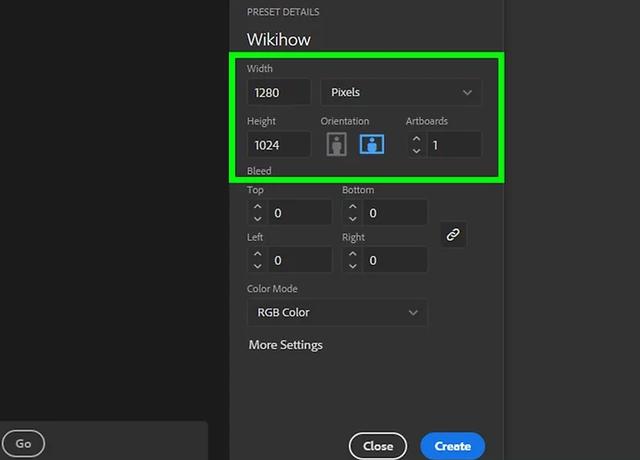Click the Height field showing 1024

tap(279, 145)
